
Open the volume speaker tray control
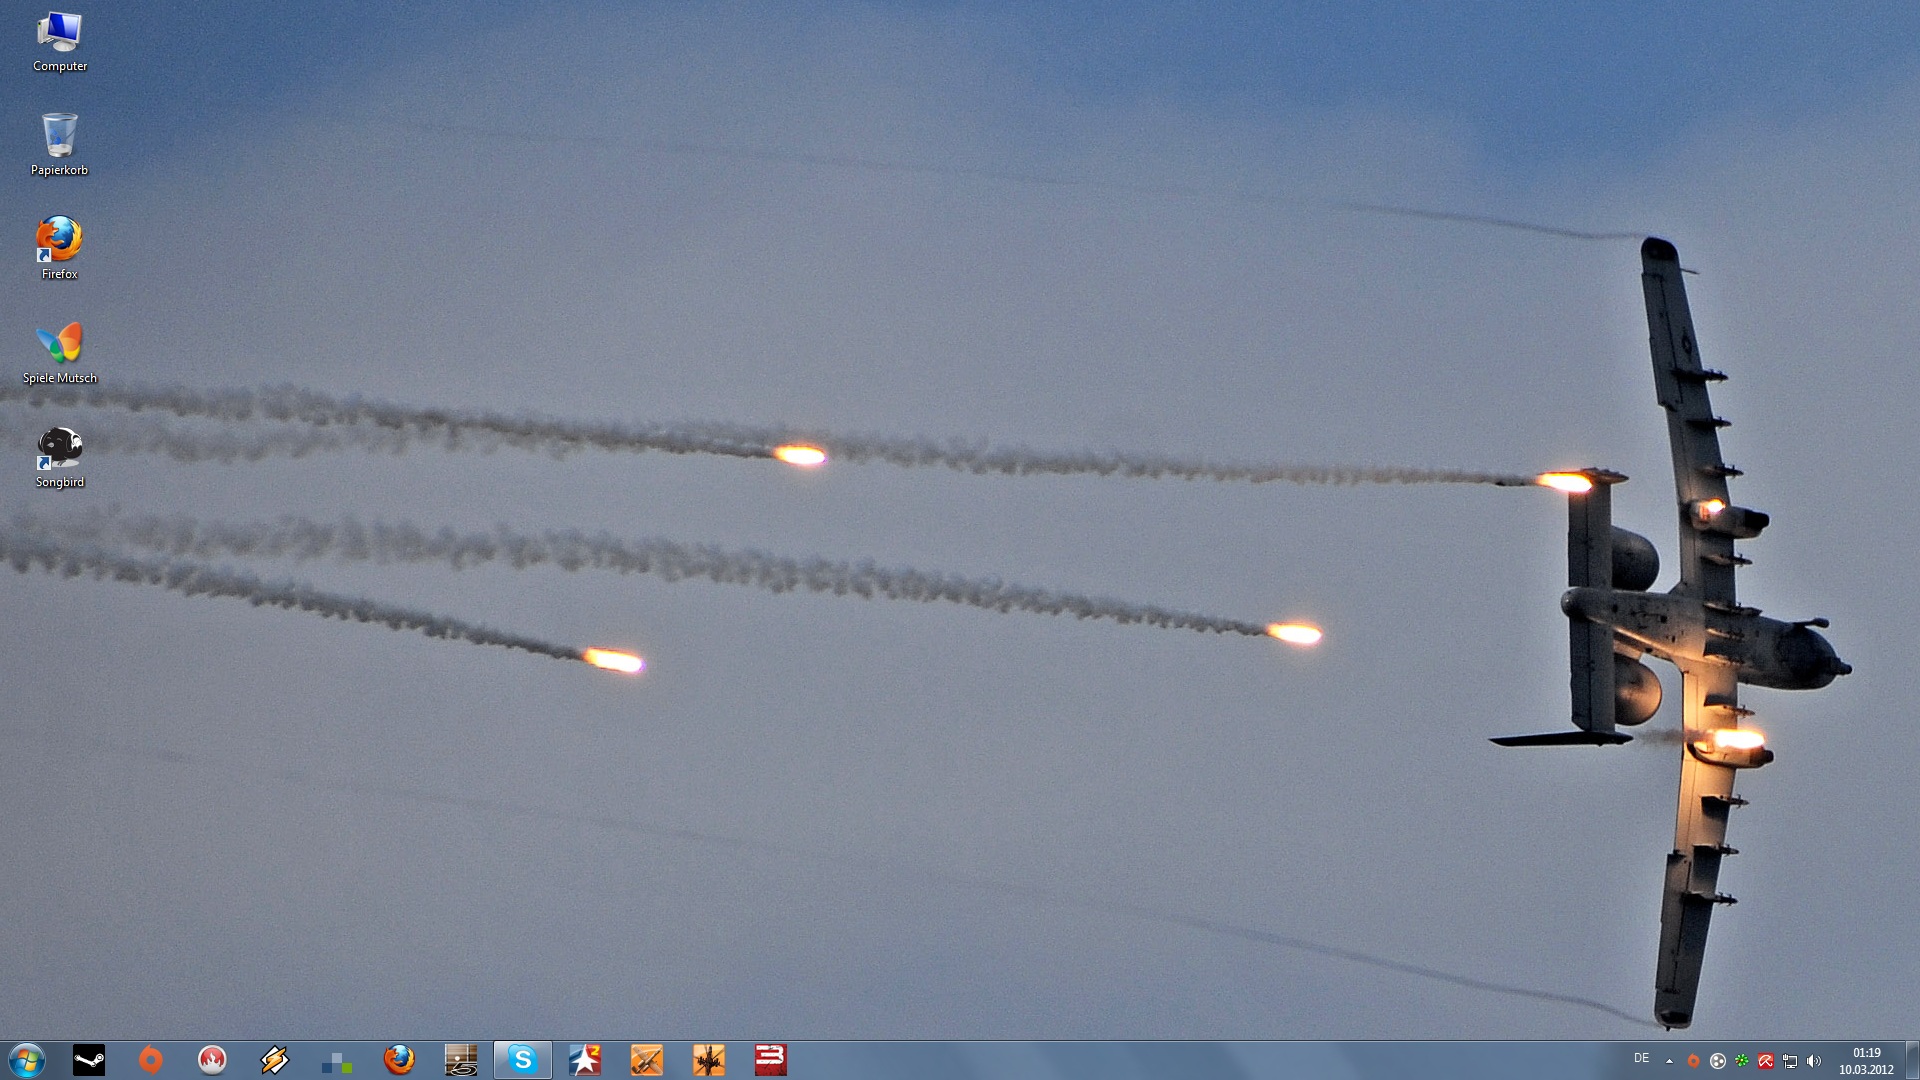(1814, 1061)
